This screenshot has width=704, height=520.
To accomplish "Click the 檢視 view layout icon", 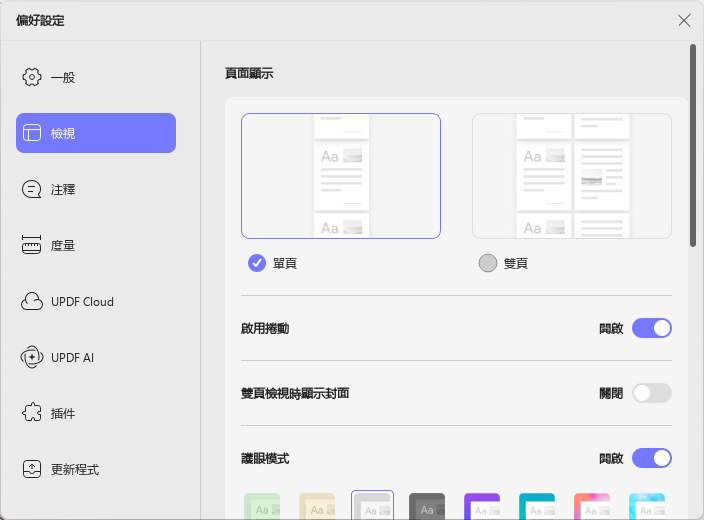I will tap(32, 133).
